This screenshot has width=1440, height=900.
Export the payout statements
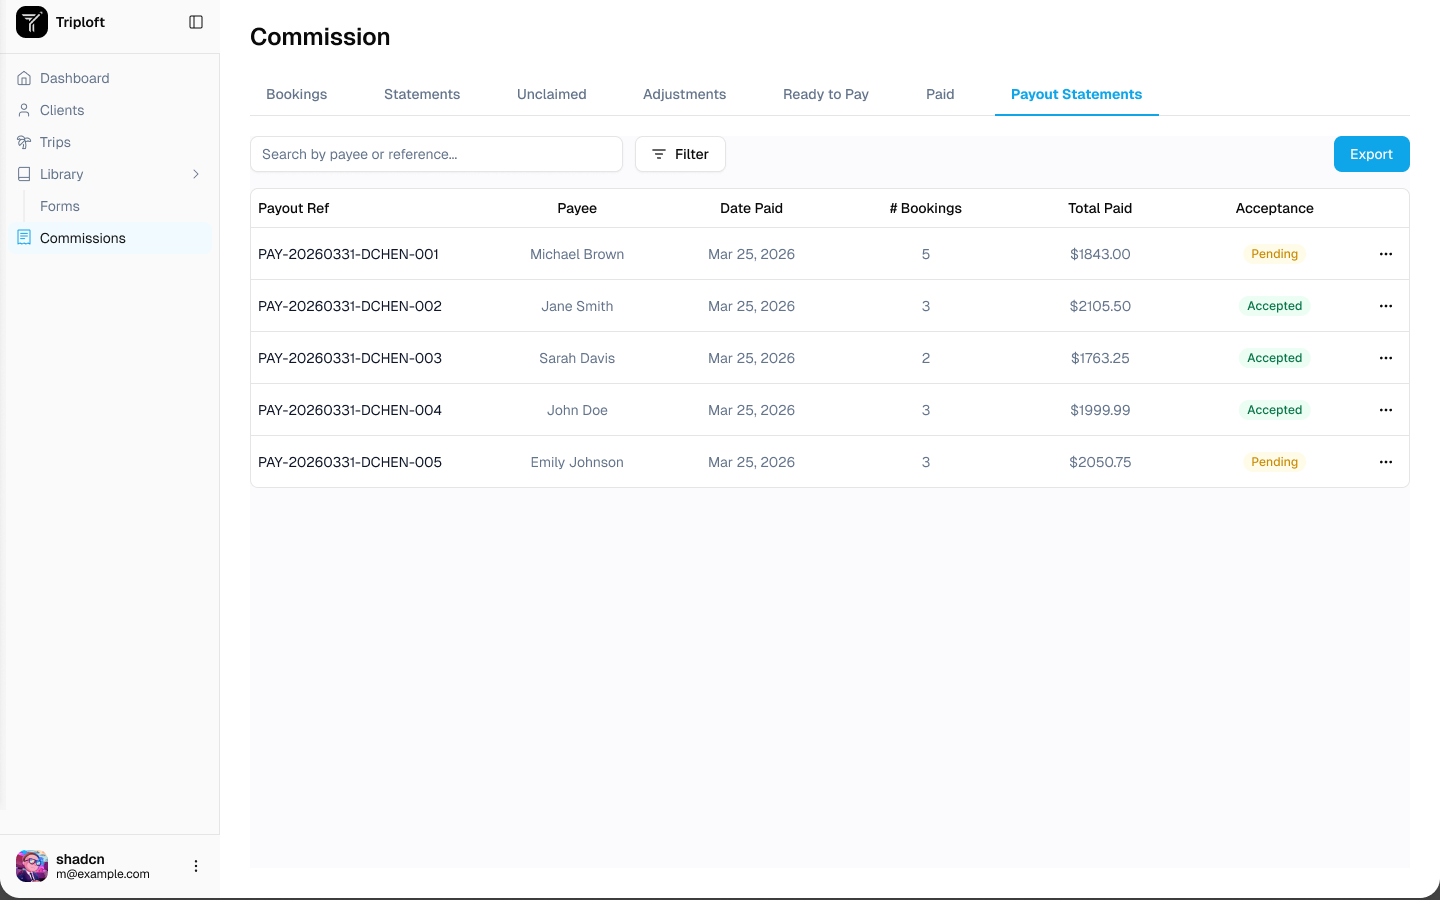pyautogui.click(x=1372, y=154)
